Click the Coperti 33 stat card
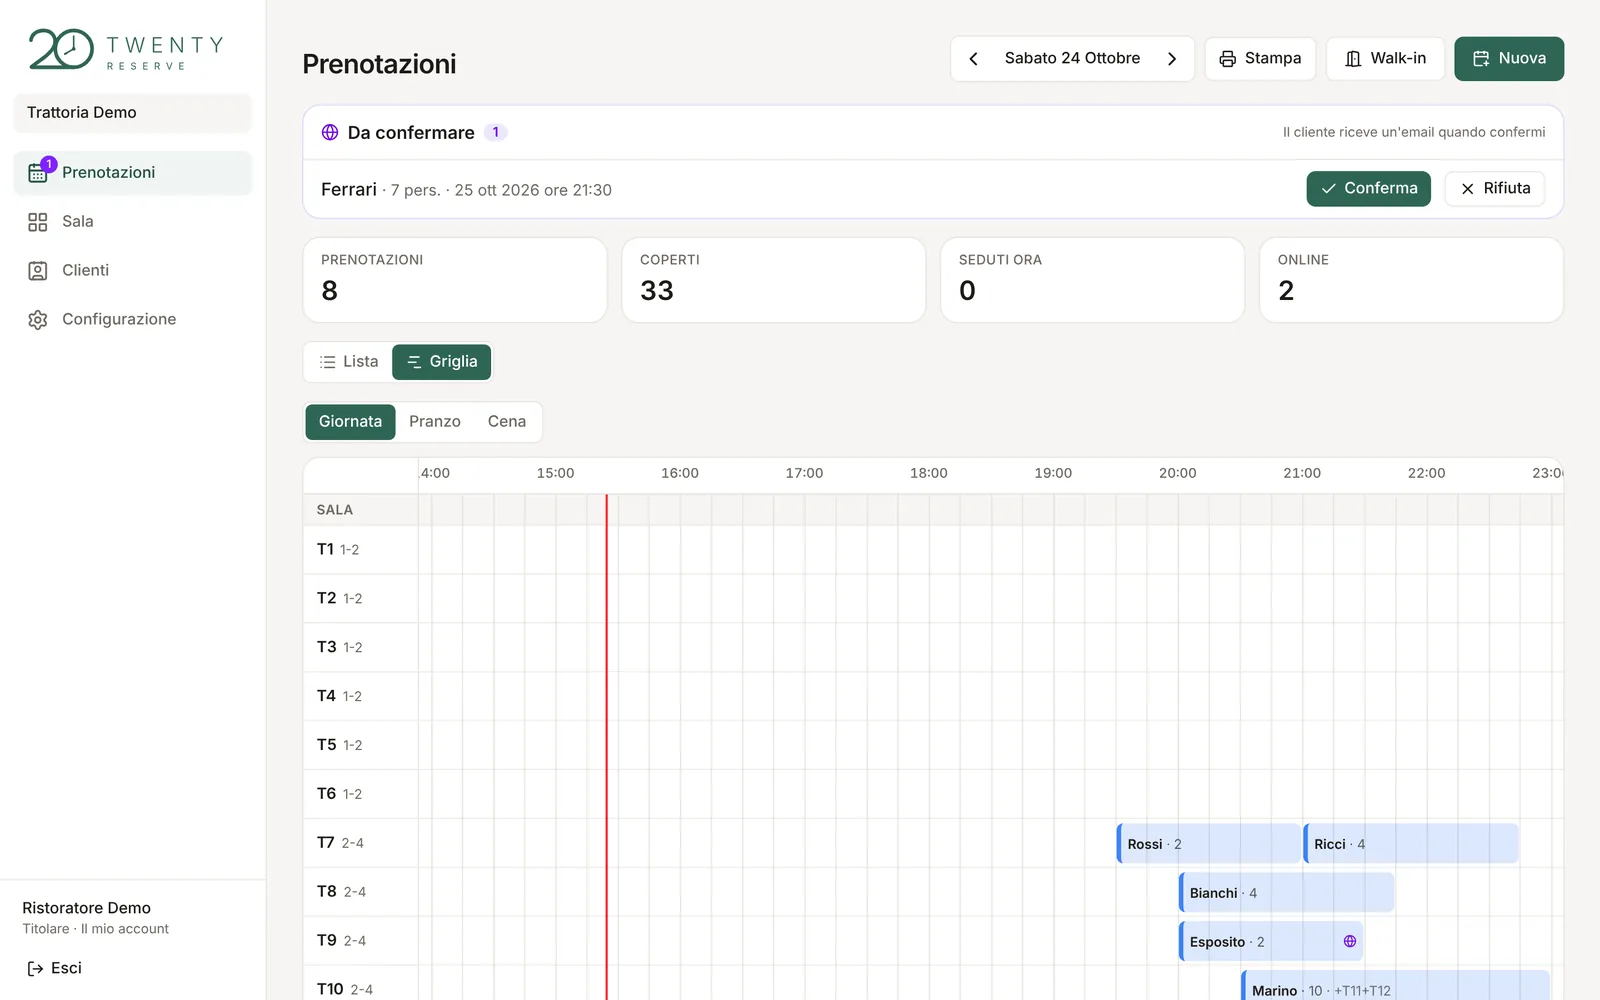1600x1000 pixels. point(774,280)
